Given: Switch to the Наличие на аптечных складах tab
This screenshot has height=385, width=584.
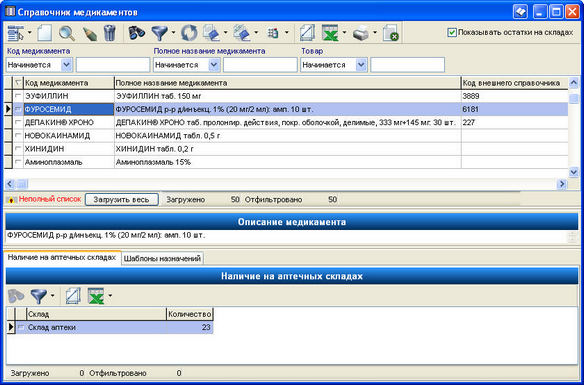Looking at the screenshot, I should pos(62,258).
